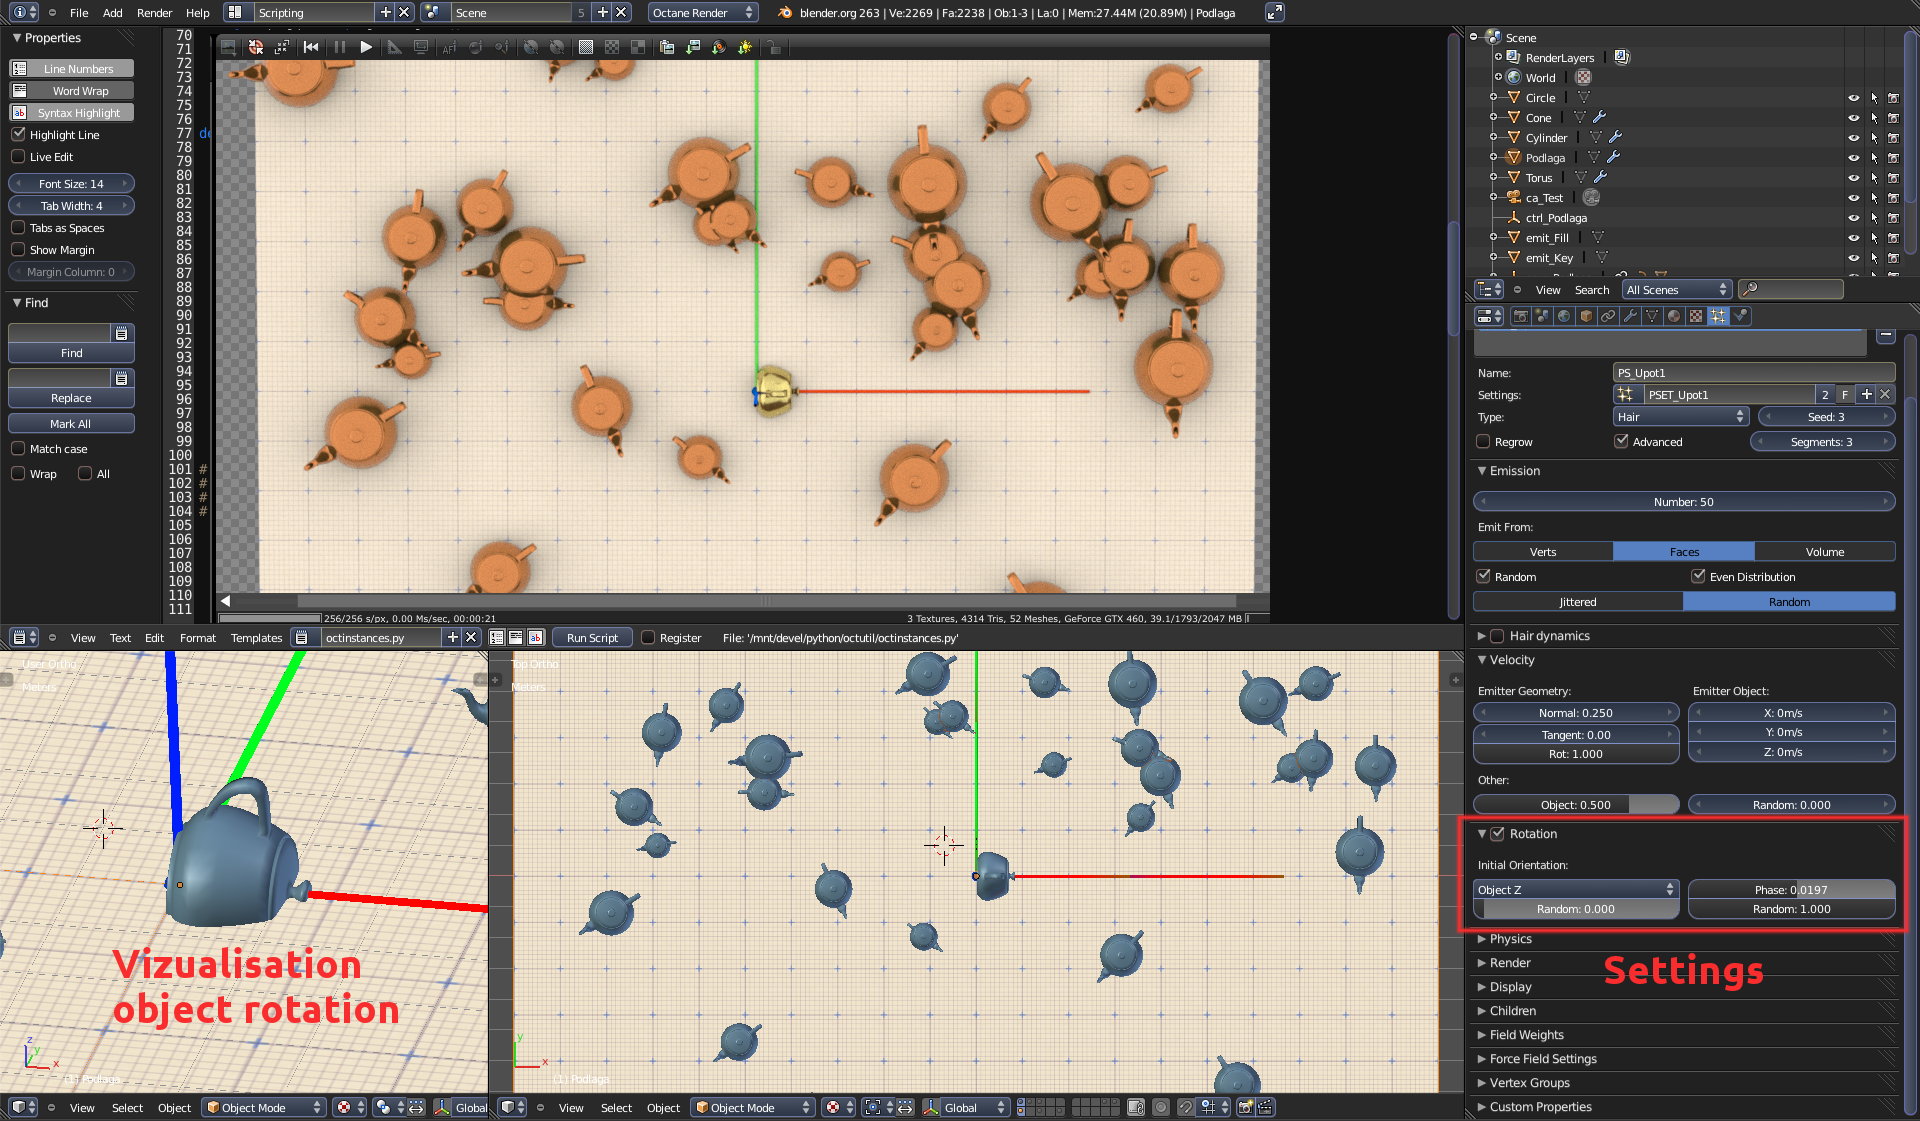This screenshot has height=1121, width=1920.
Task: Expand the Physics panel
Action: pos(1510,939)
